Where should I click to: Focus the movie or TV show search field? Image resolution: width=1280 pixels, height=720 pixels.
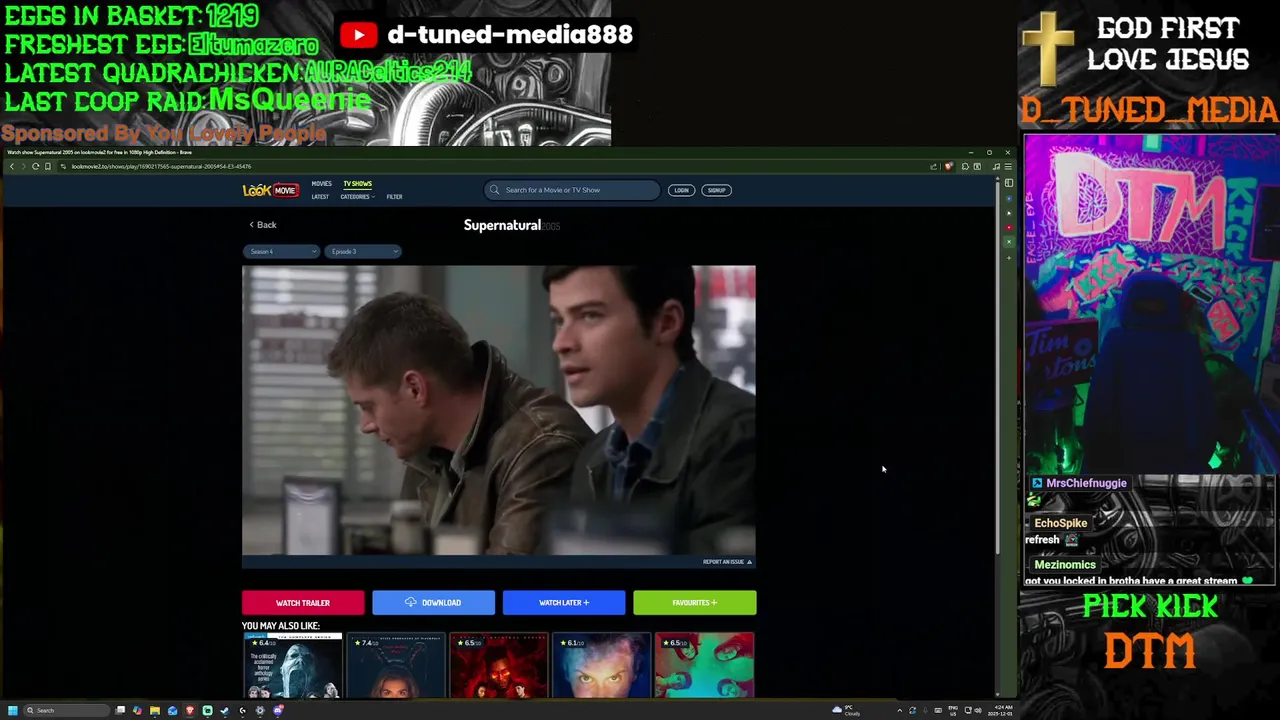click(x=572, y=190)
